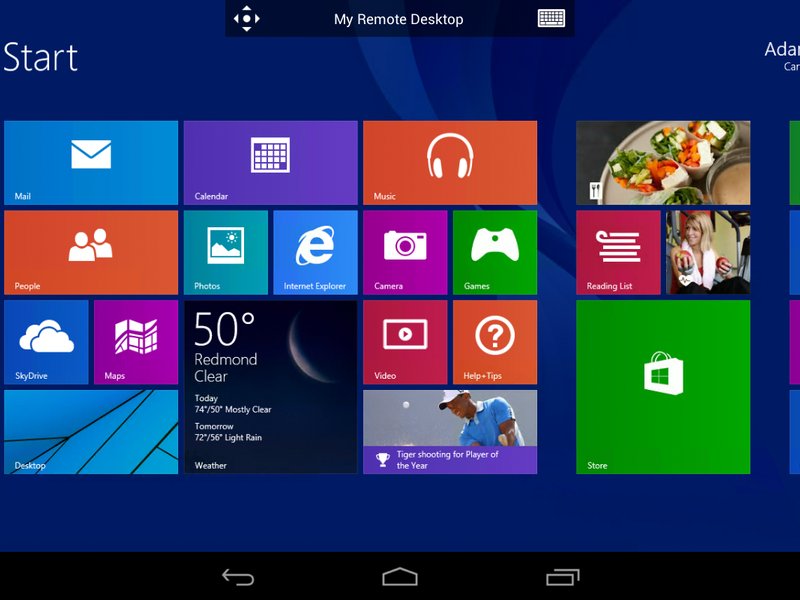Open the Weather tile showing Redmond
Viewport: 800px width, 600px height.
pyautogui.click(x=270, y=387)
